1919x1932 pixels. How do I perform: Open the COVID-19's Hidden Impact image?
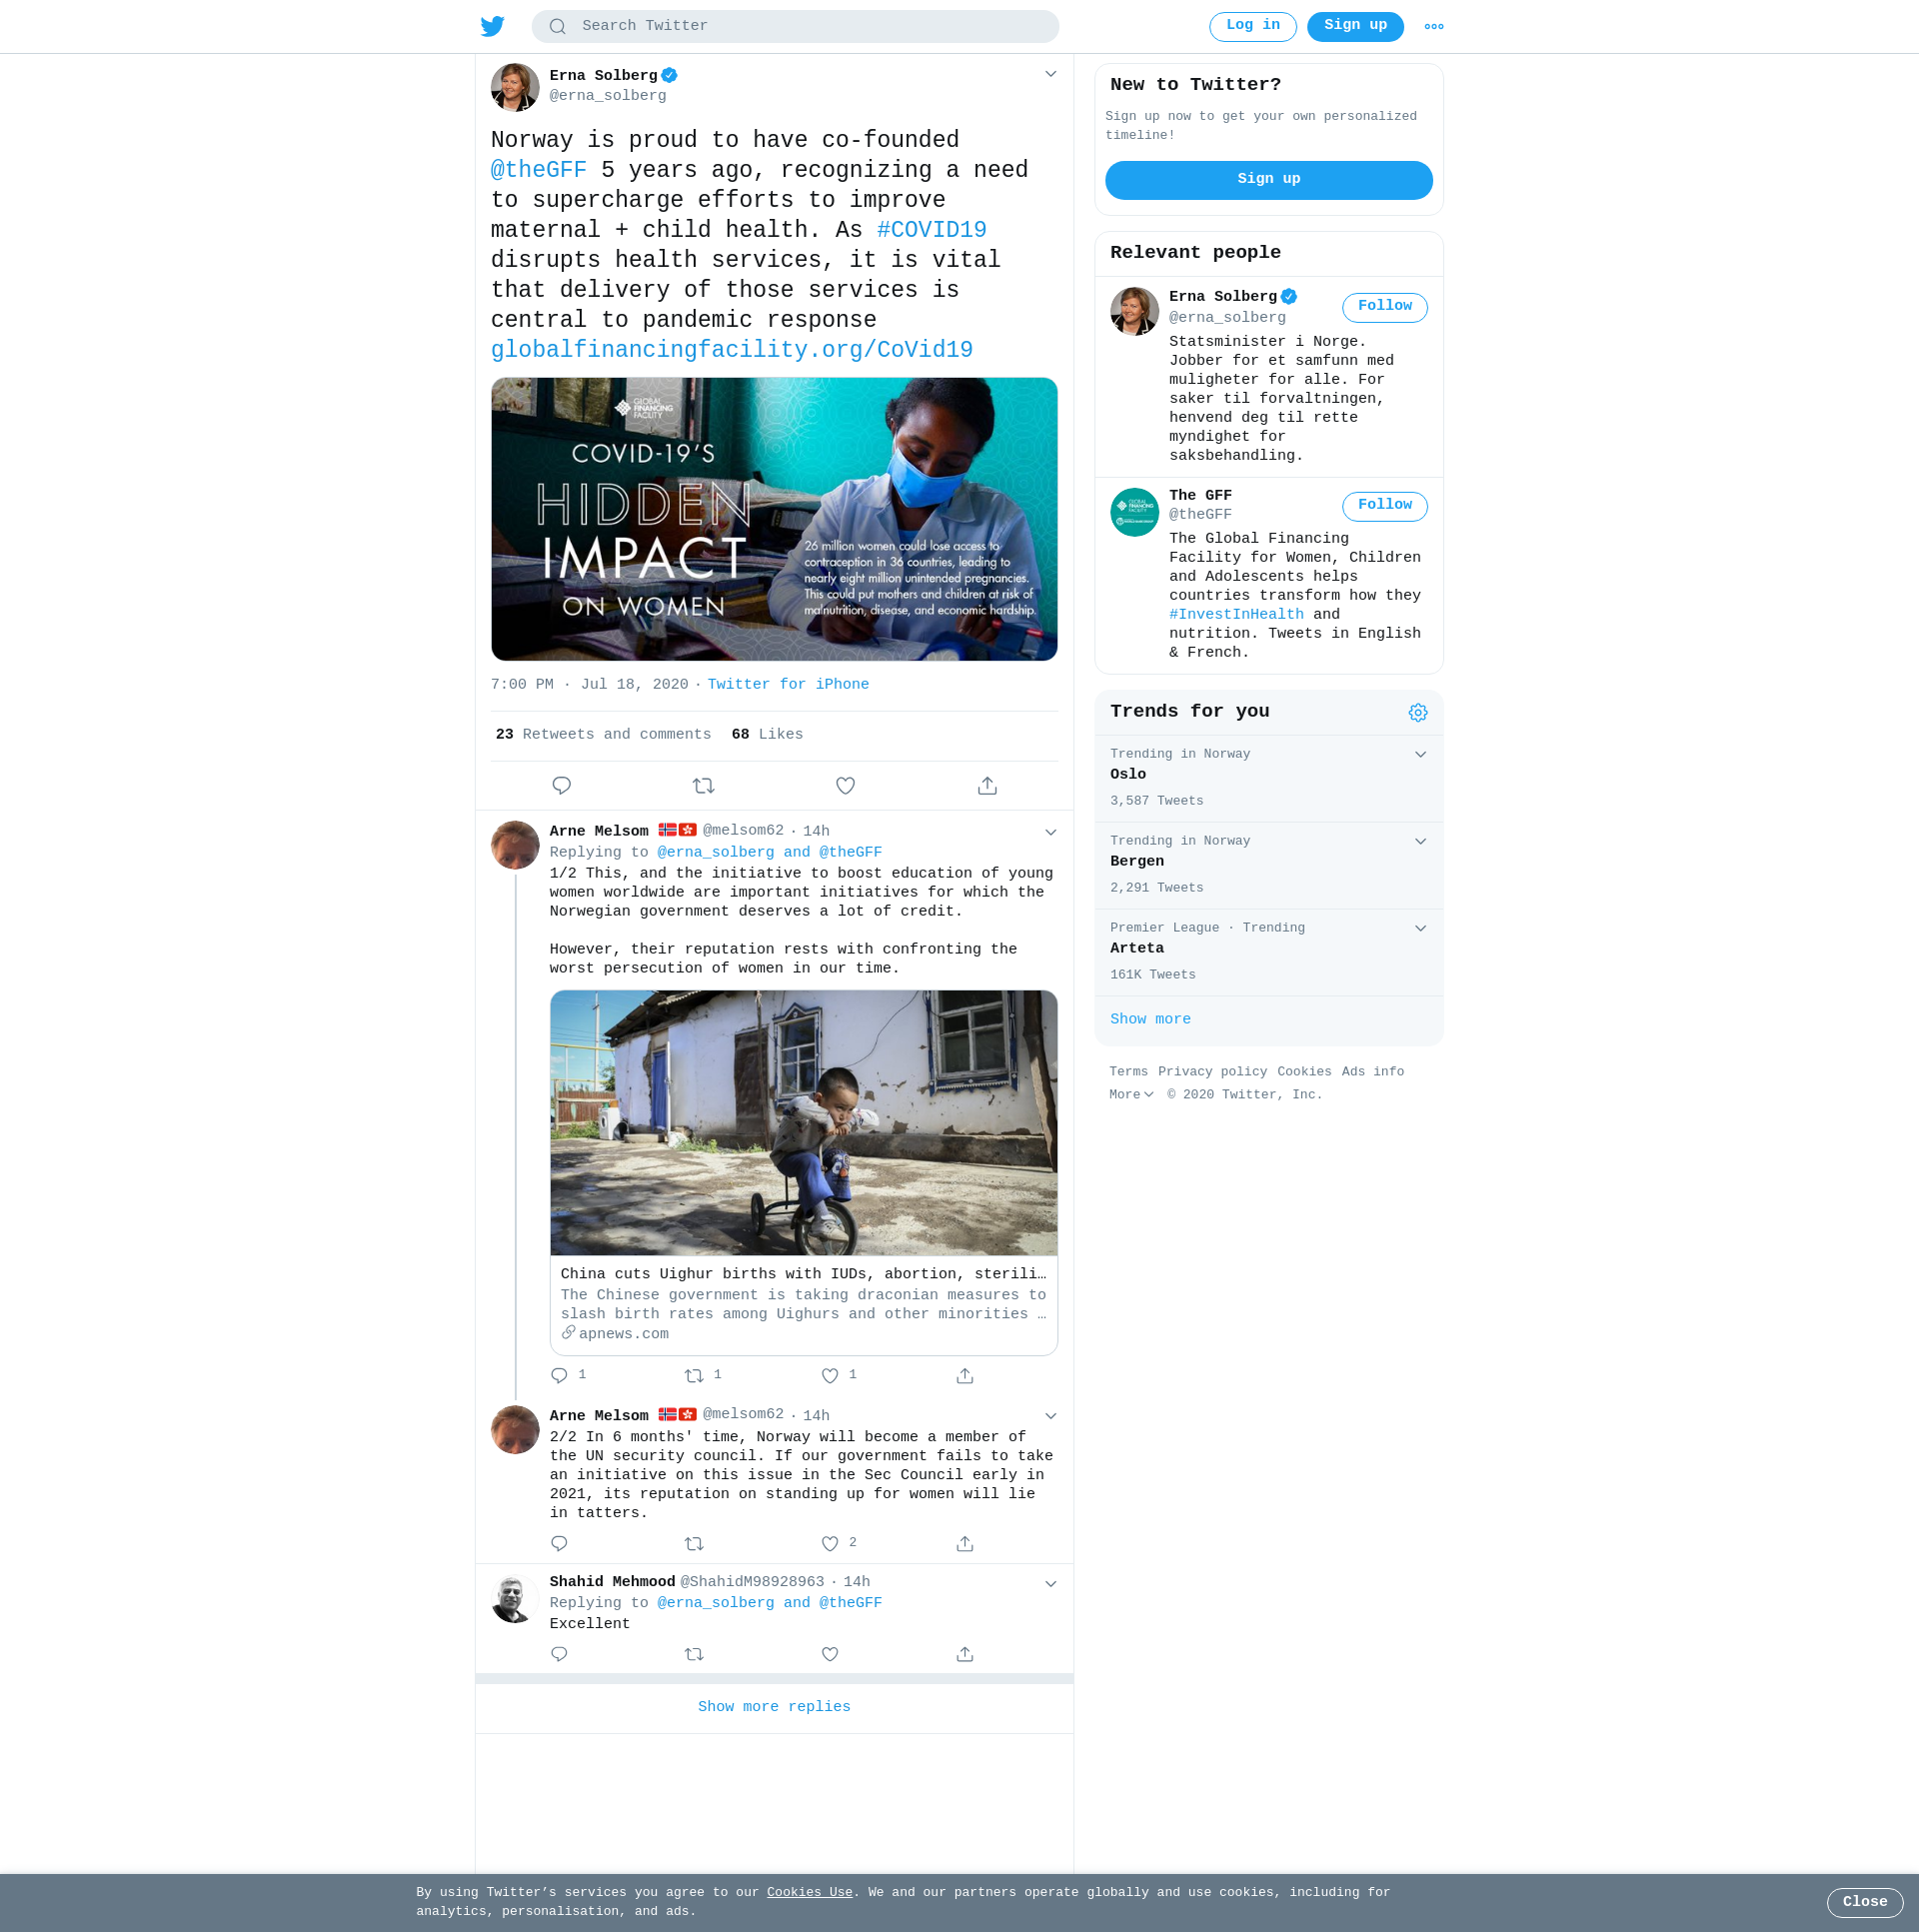point(774,519)
